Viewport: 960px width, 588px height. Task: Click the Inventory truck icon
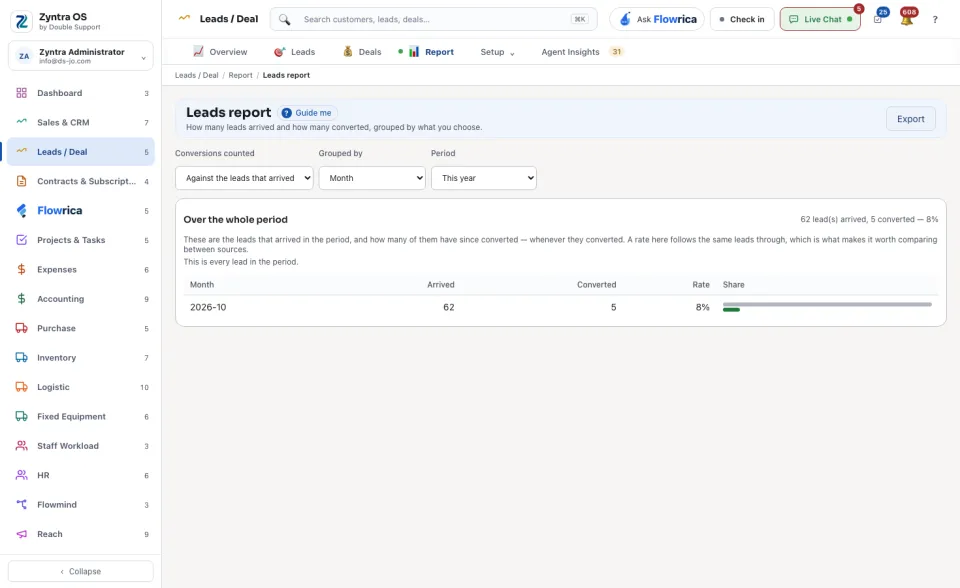21,358
